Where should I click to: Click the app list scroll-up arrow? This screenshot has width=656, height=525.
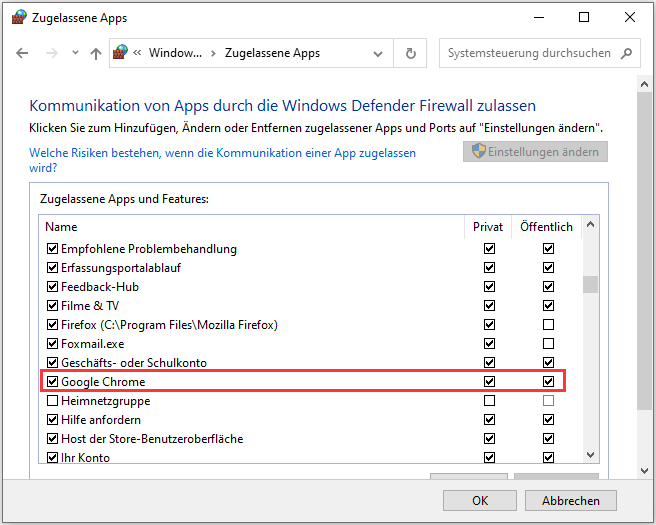tap(590, 225)
